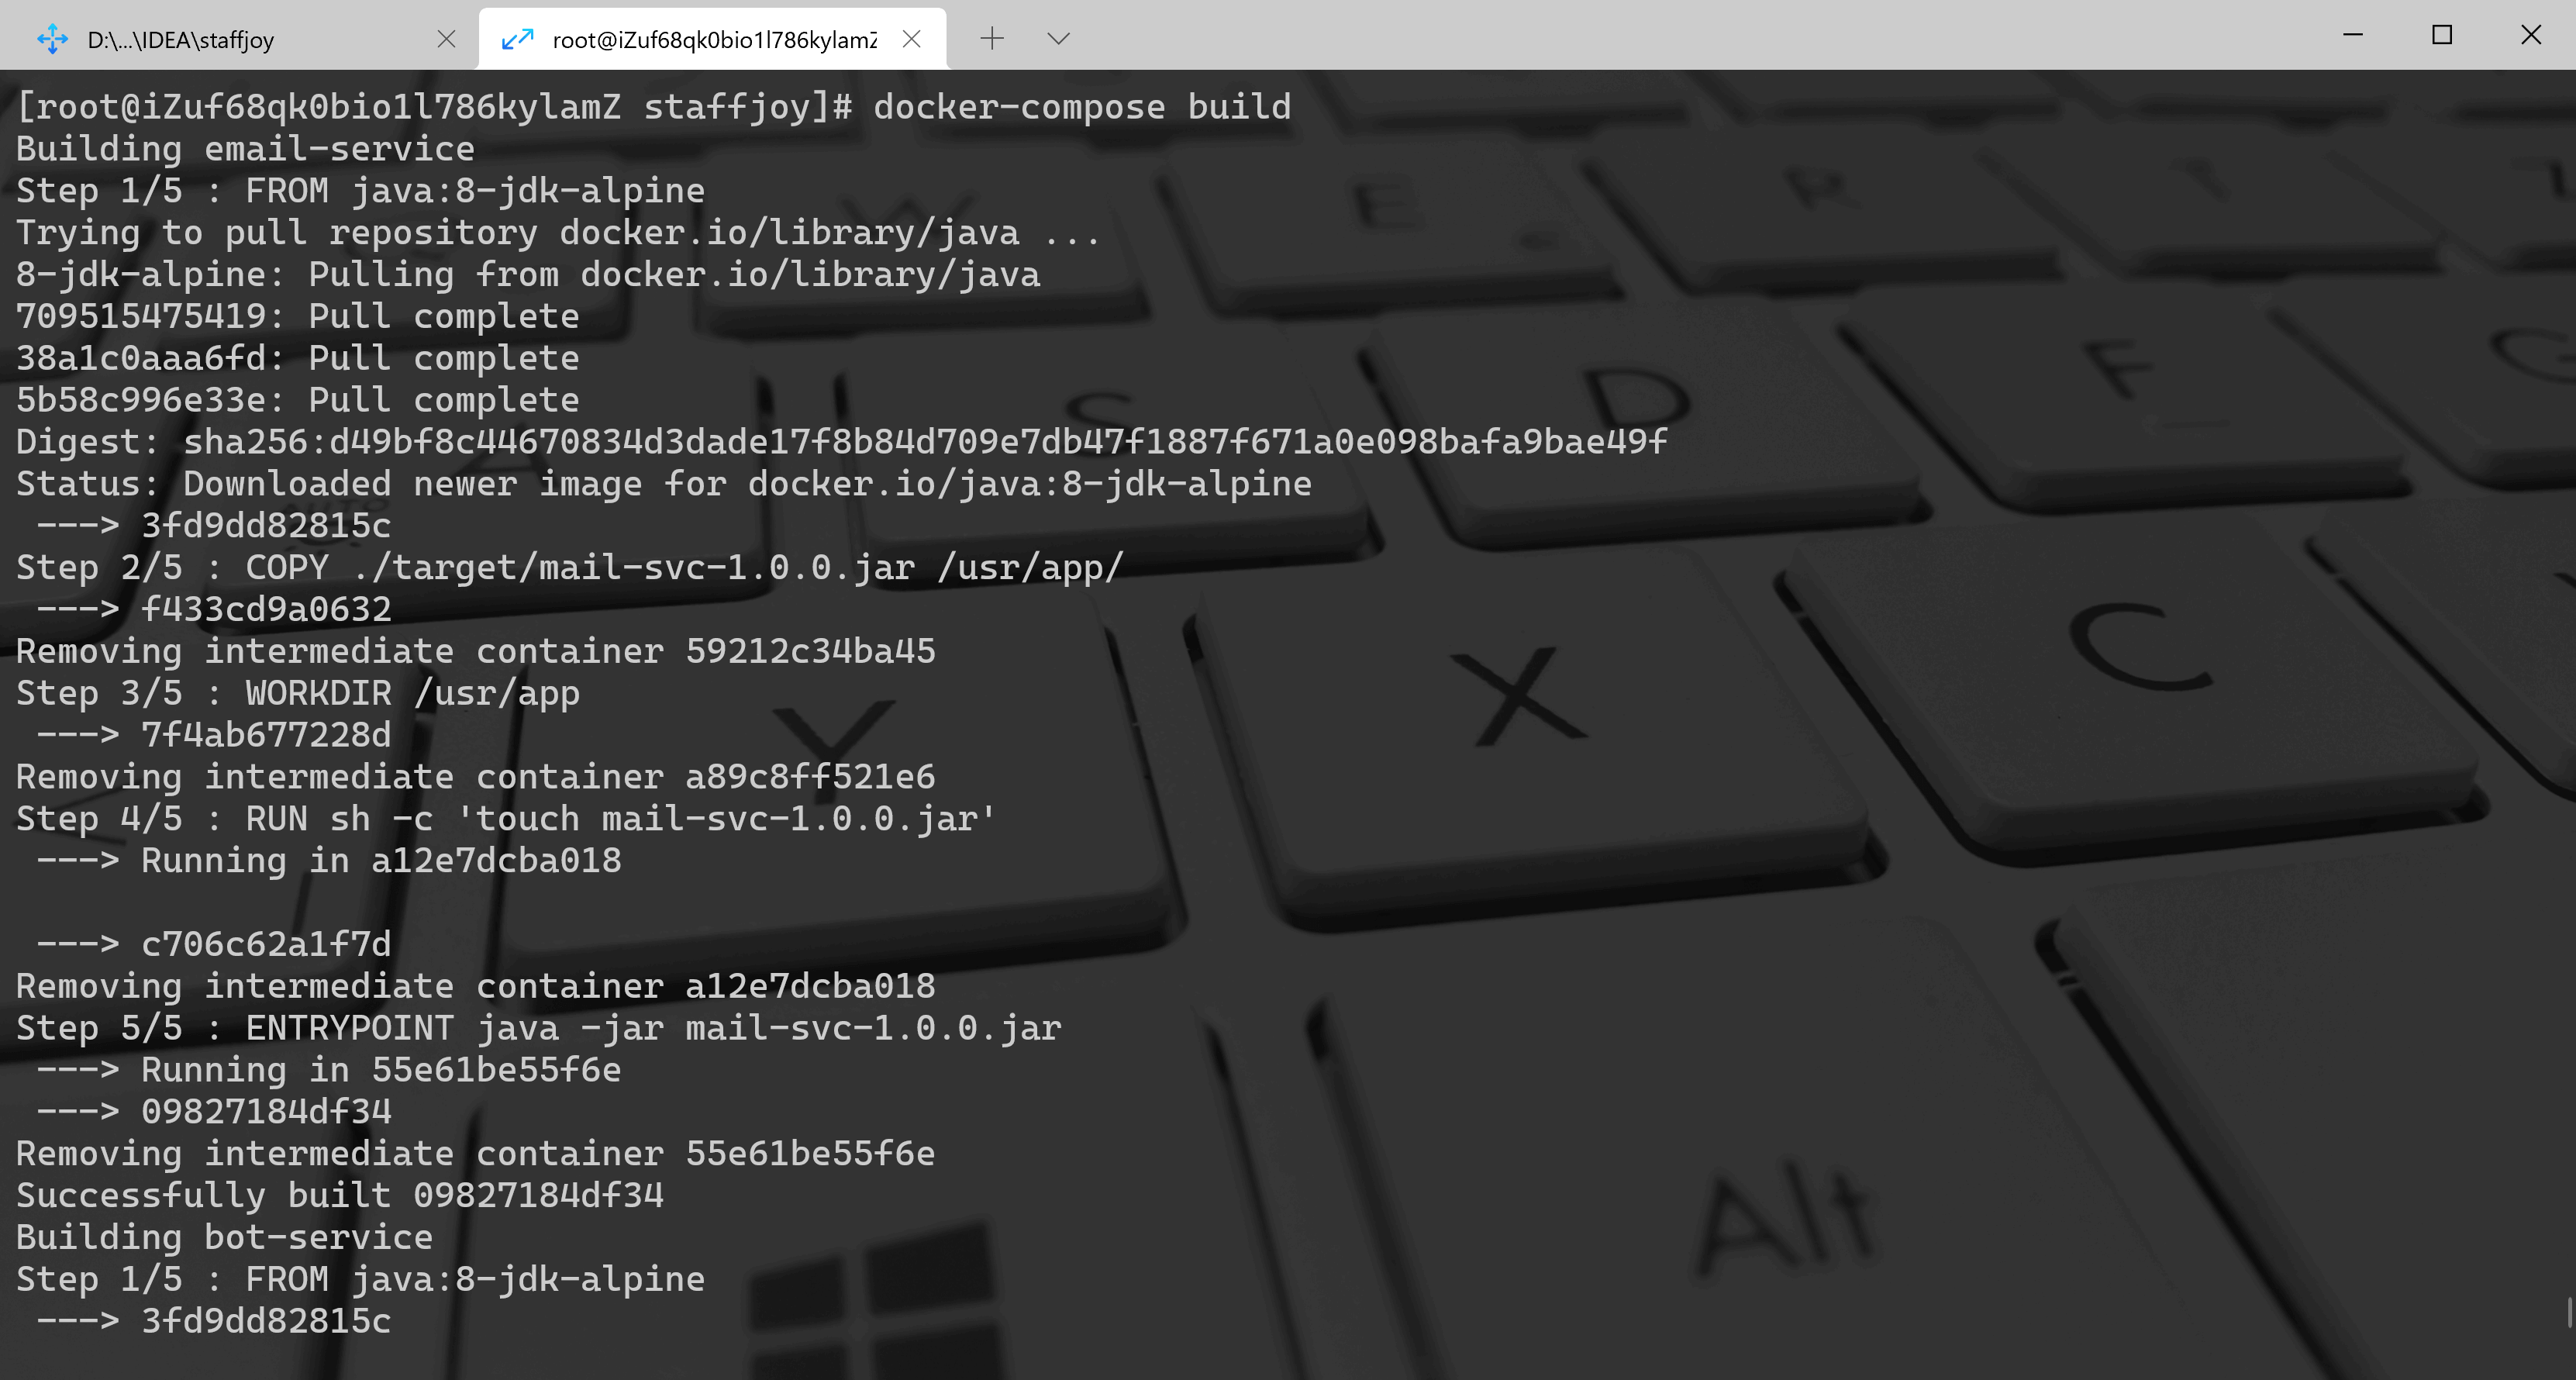Click the scrollbar thumb at the right edge
2576x1380 pixels.
[2570, 1312]
